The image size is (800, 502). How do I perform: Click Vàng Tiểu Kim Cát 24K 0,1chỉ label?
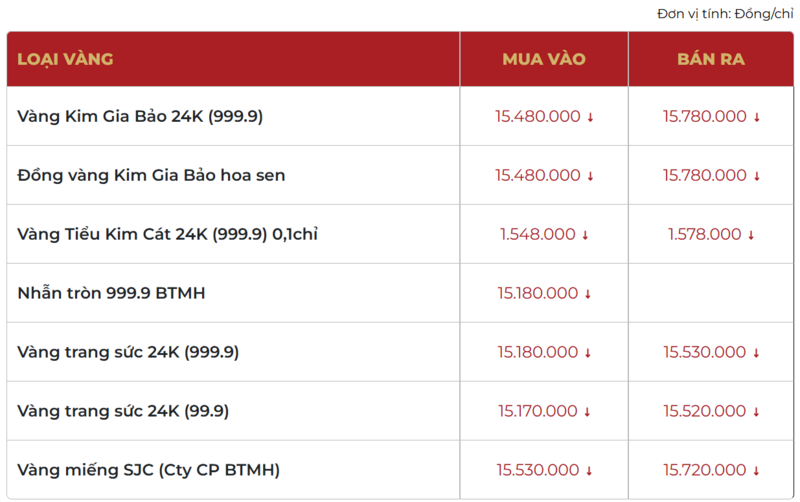(x=167, y=234)
